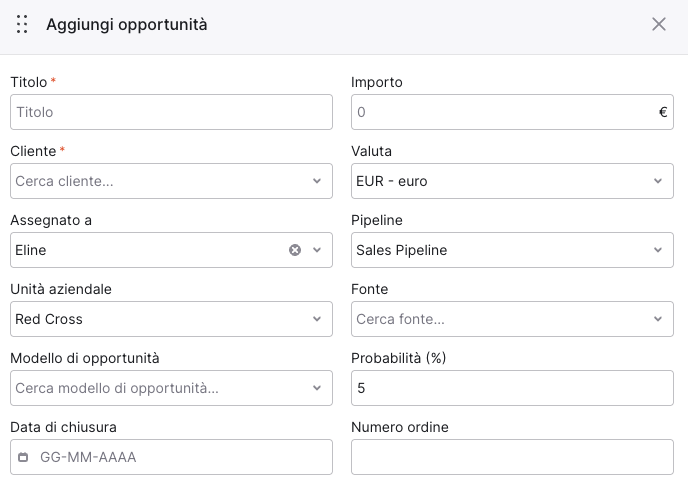
Task: Open the Assegnato a dropdown arrow
Action: [x=317, y=250]
